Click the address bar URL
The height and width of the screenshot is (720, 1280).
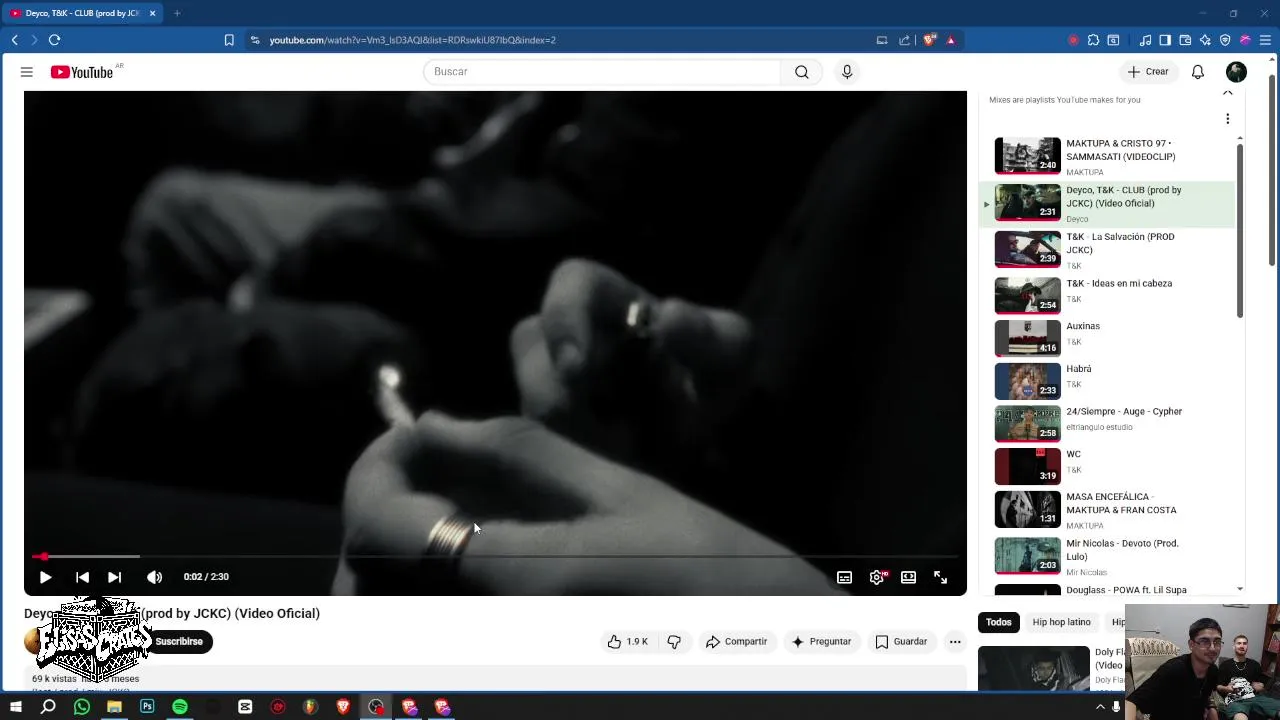pyautogui.click(x=412, y=40)
